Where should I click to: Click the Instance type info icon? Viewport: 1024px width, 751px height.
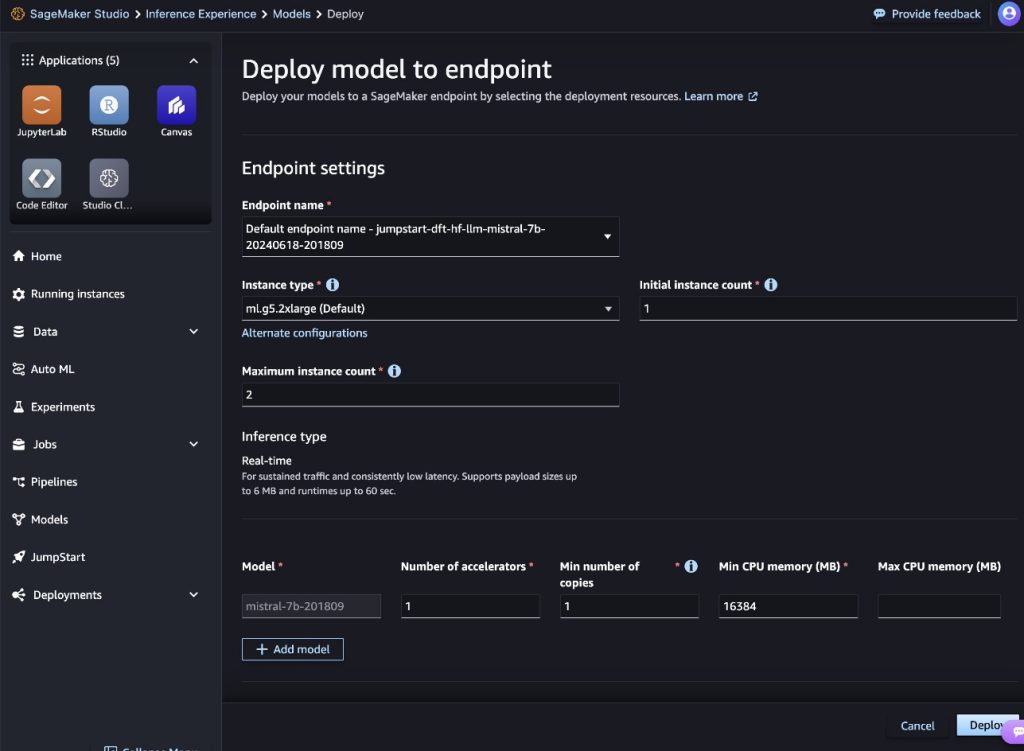pos(332,285)
